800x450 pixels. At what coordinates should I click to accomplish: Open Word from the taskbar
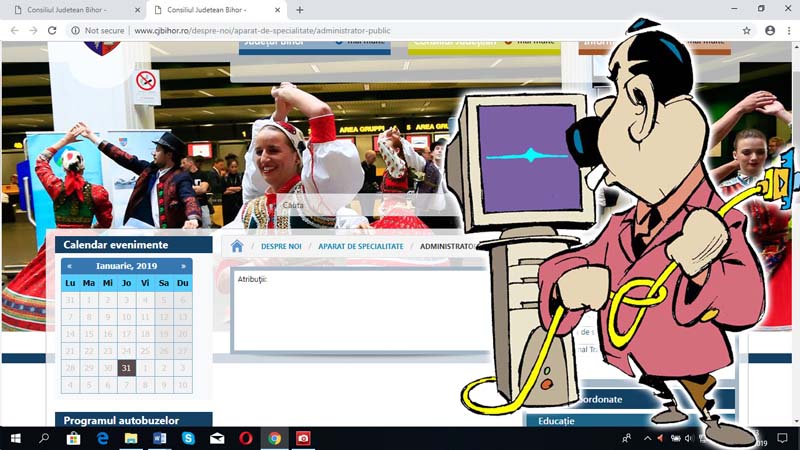pyautogui.click(x=159, y=438)
